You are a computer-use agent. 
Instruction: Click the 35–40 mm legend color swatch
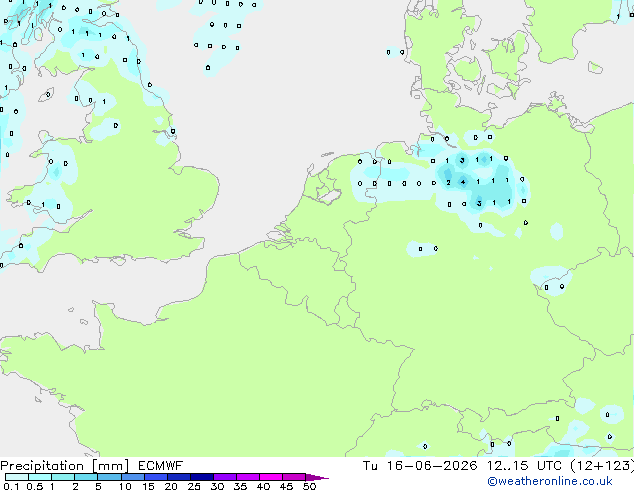[248, 477]
